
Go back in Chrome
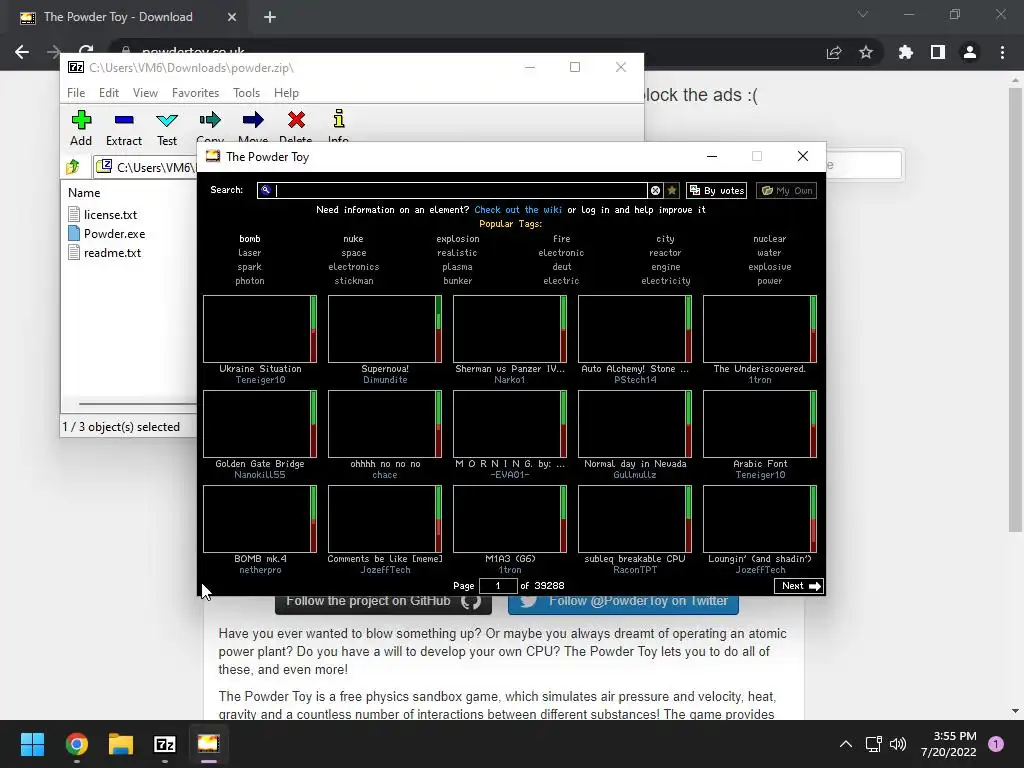click(x=22, y=52)
